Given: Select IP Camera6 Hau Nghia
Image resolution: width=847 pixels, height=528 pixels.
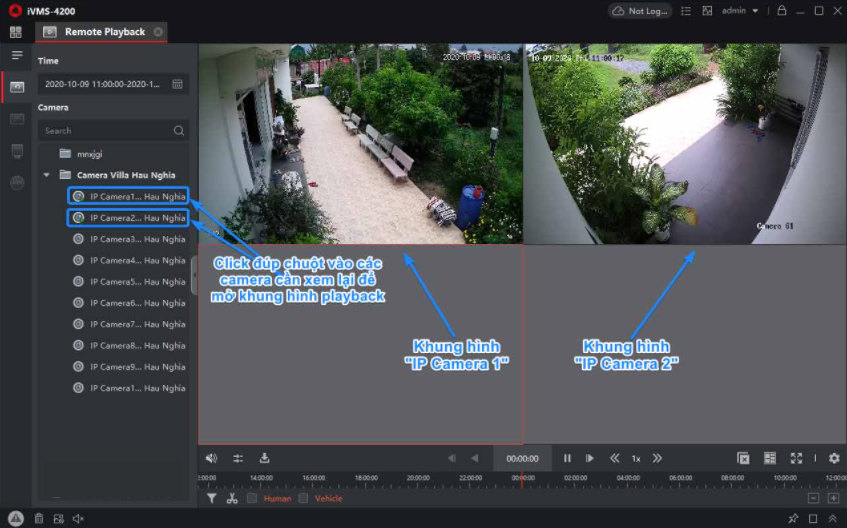Looking at the screenshot, I should [129, 303].
